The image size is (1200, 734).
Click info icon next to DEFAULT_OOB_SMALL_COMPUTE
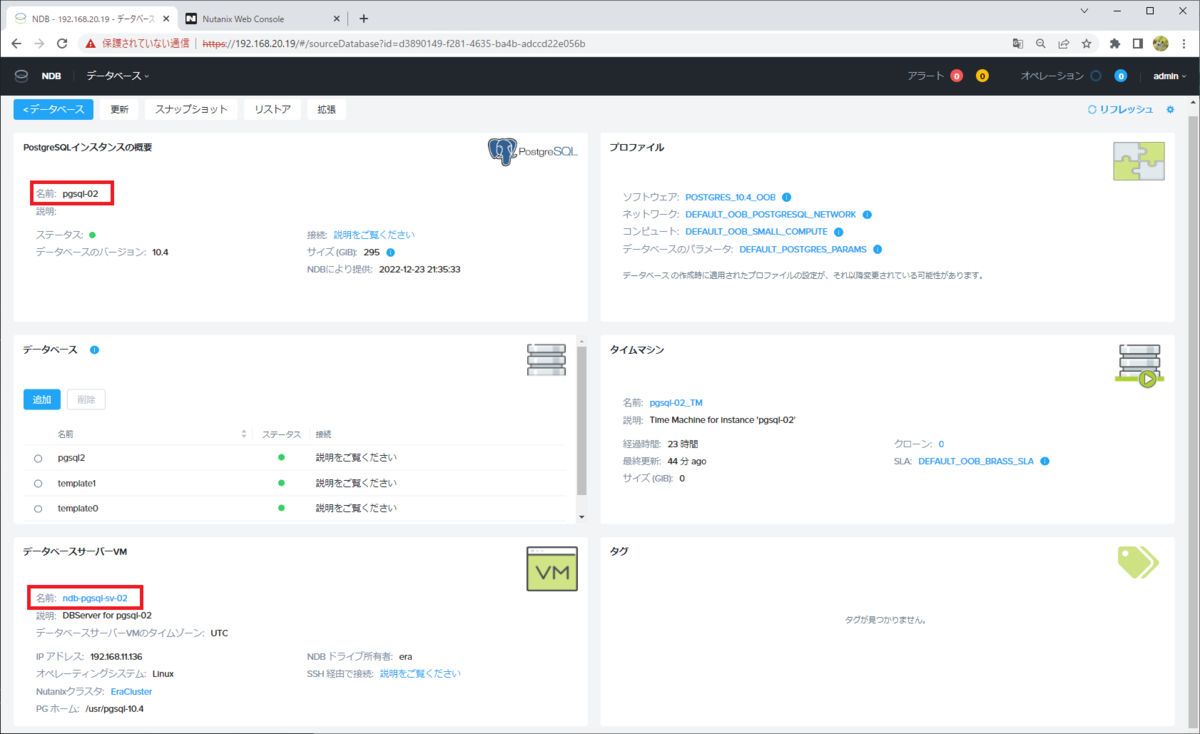pyautogui.click(x=839, y=232)
